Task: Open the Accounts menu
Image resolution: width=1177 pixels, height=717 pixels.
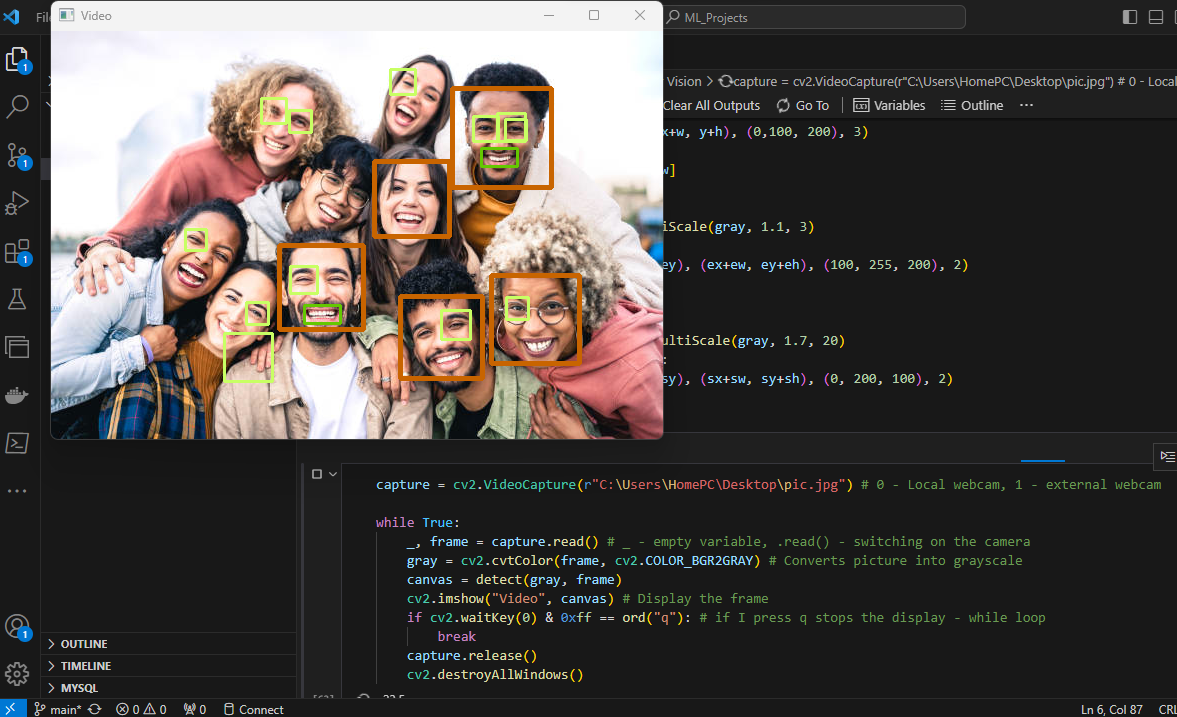Action: coord(17,627)
